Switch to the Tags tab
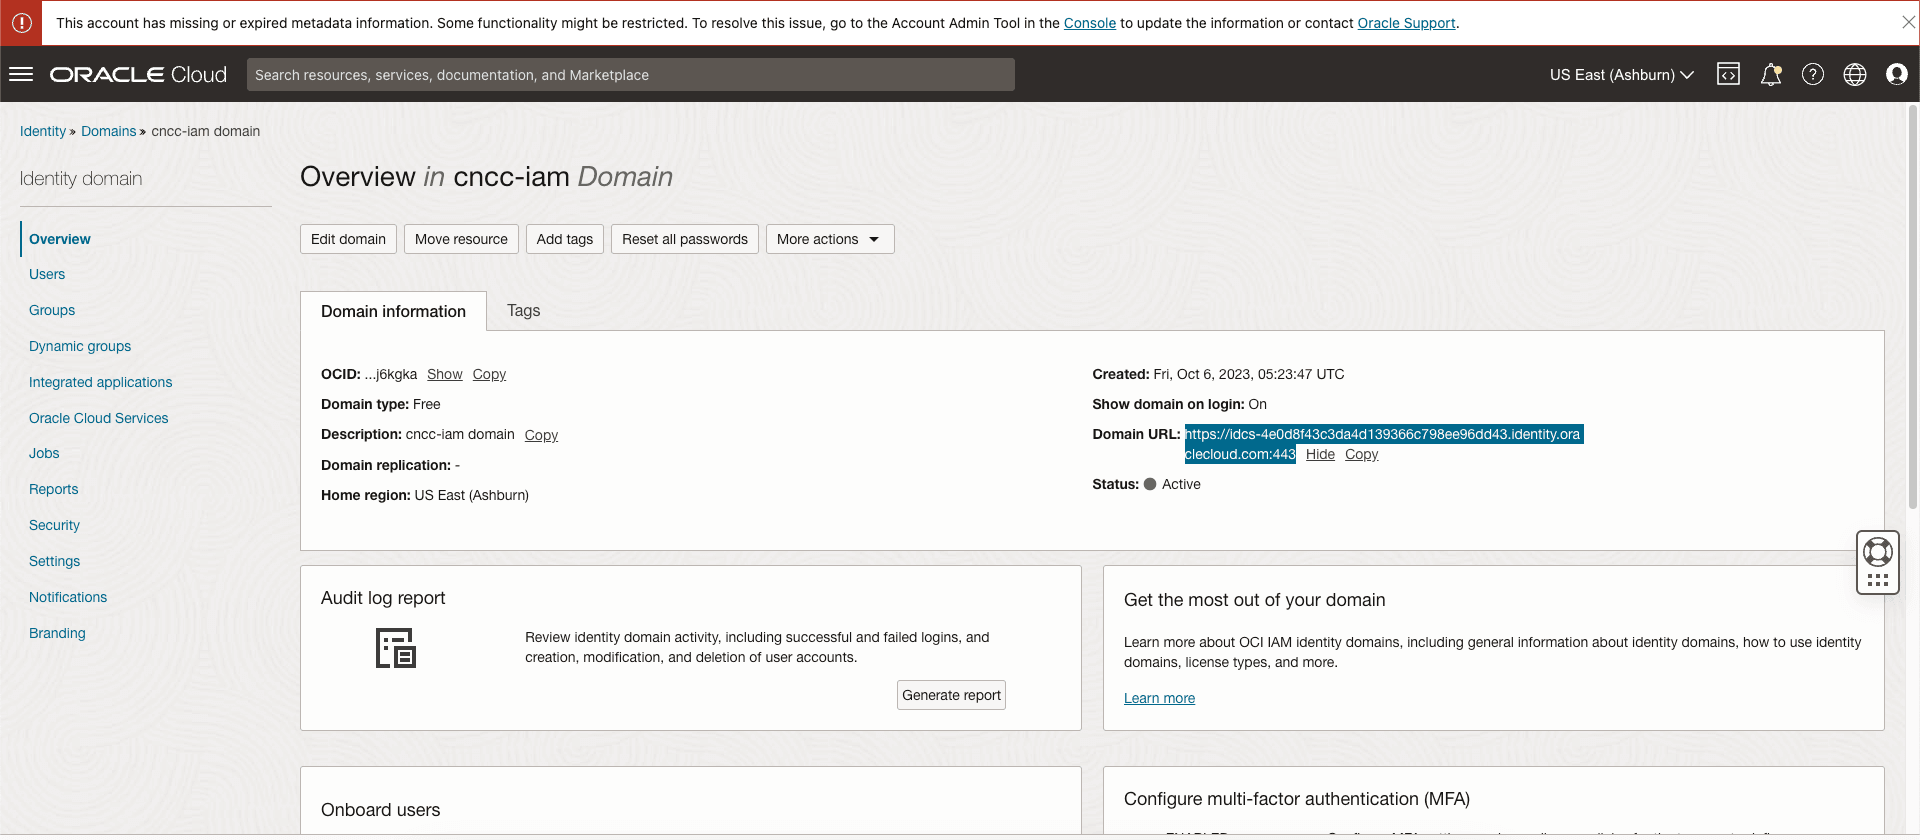Image resolution: width=1920 pixels, height=840 pixels. (x=523, y=310)
